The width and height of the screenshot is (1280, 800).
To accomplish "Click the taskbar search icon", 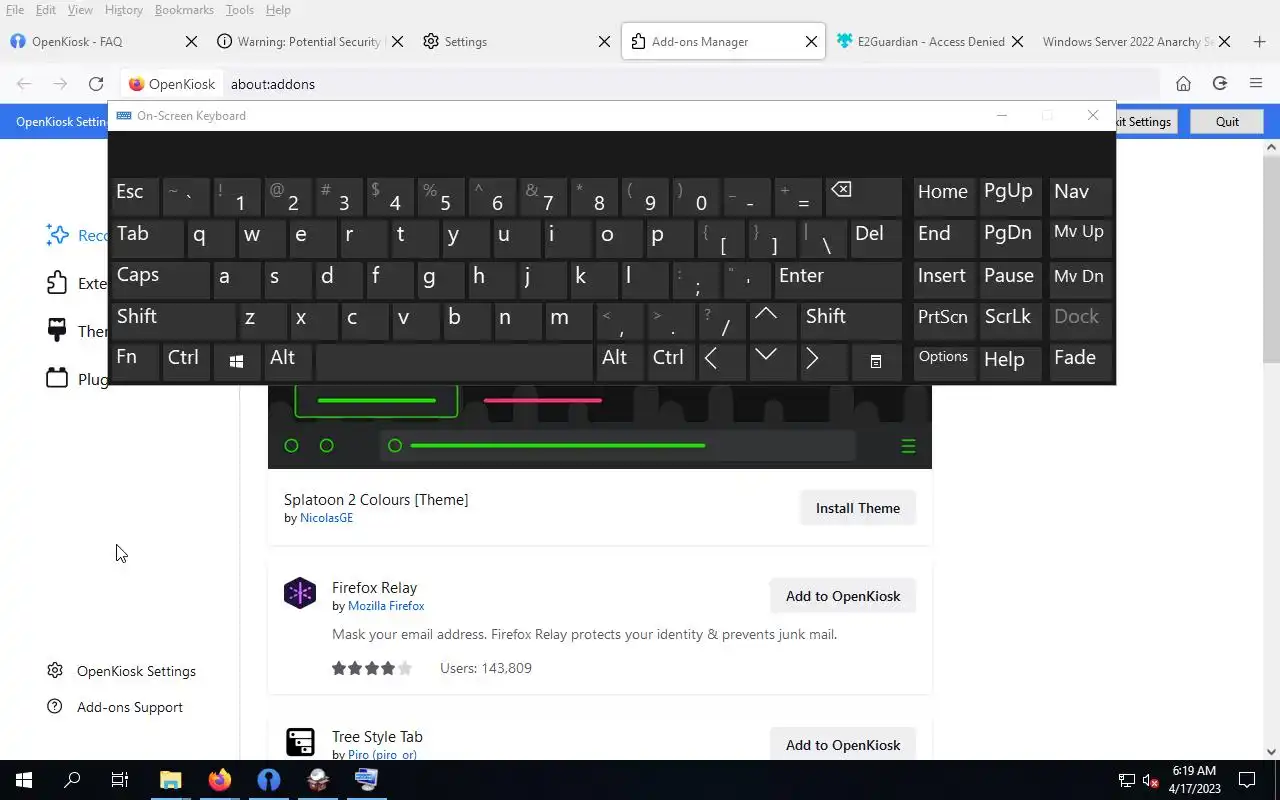I will coord(72,780).
